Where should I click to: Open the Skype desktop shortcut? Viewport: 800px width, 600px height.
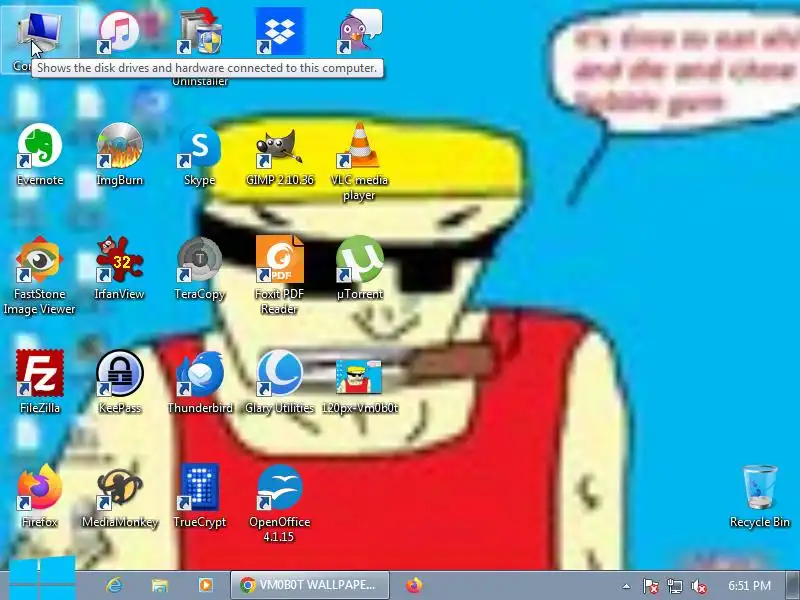(199, 156)
